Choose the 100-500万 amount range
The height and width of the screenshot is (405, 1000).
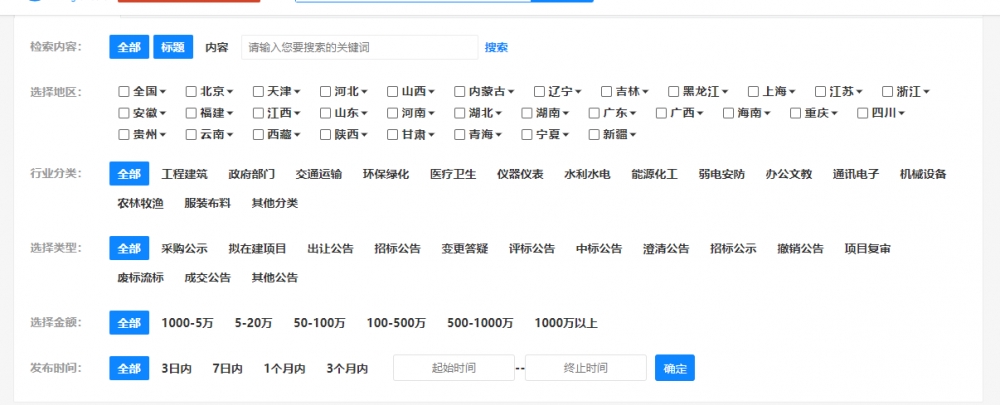point(396,323)
